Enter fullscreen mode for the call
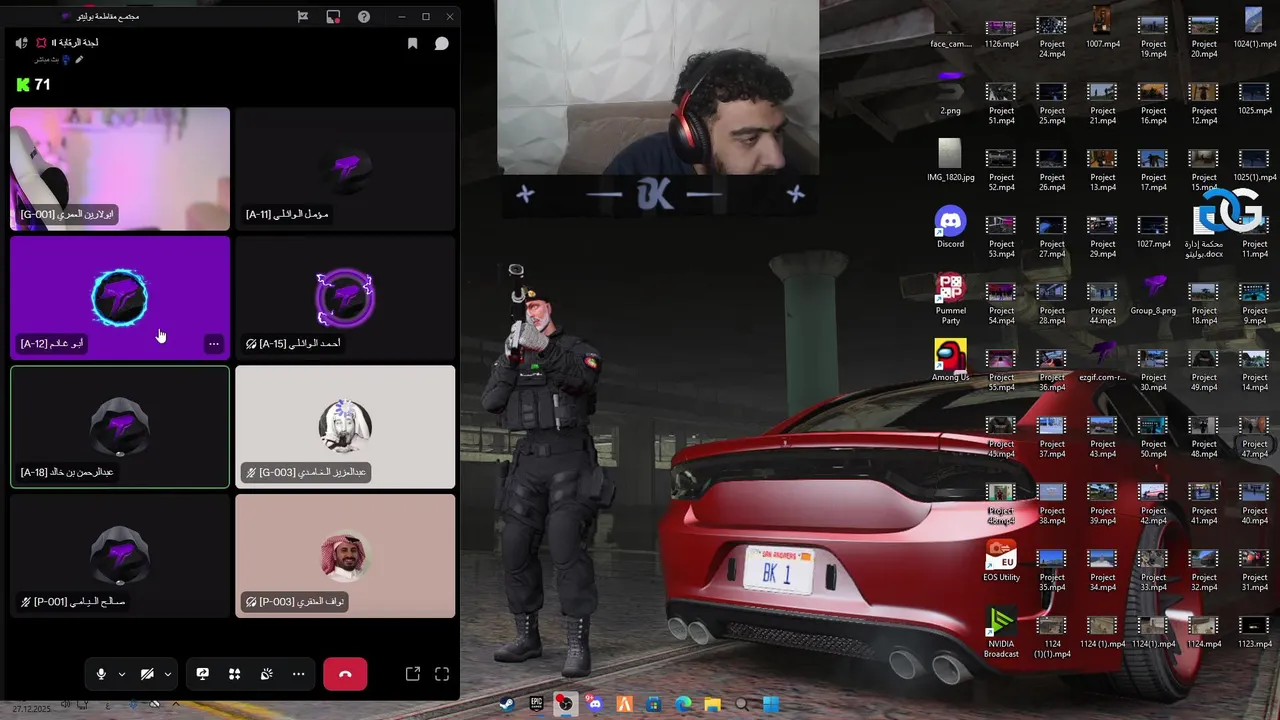The height and width of the screenshot is (720, 1280). (x=442, y=674)
